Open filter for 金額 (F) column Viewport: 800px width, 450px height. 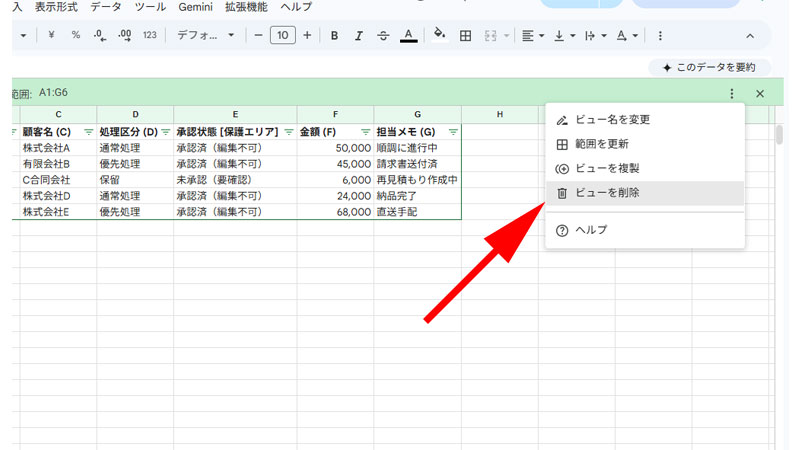(x=365, y=132)
